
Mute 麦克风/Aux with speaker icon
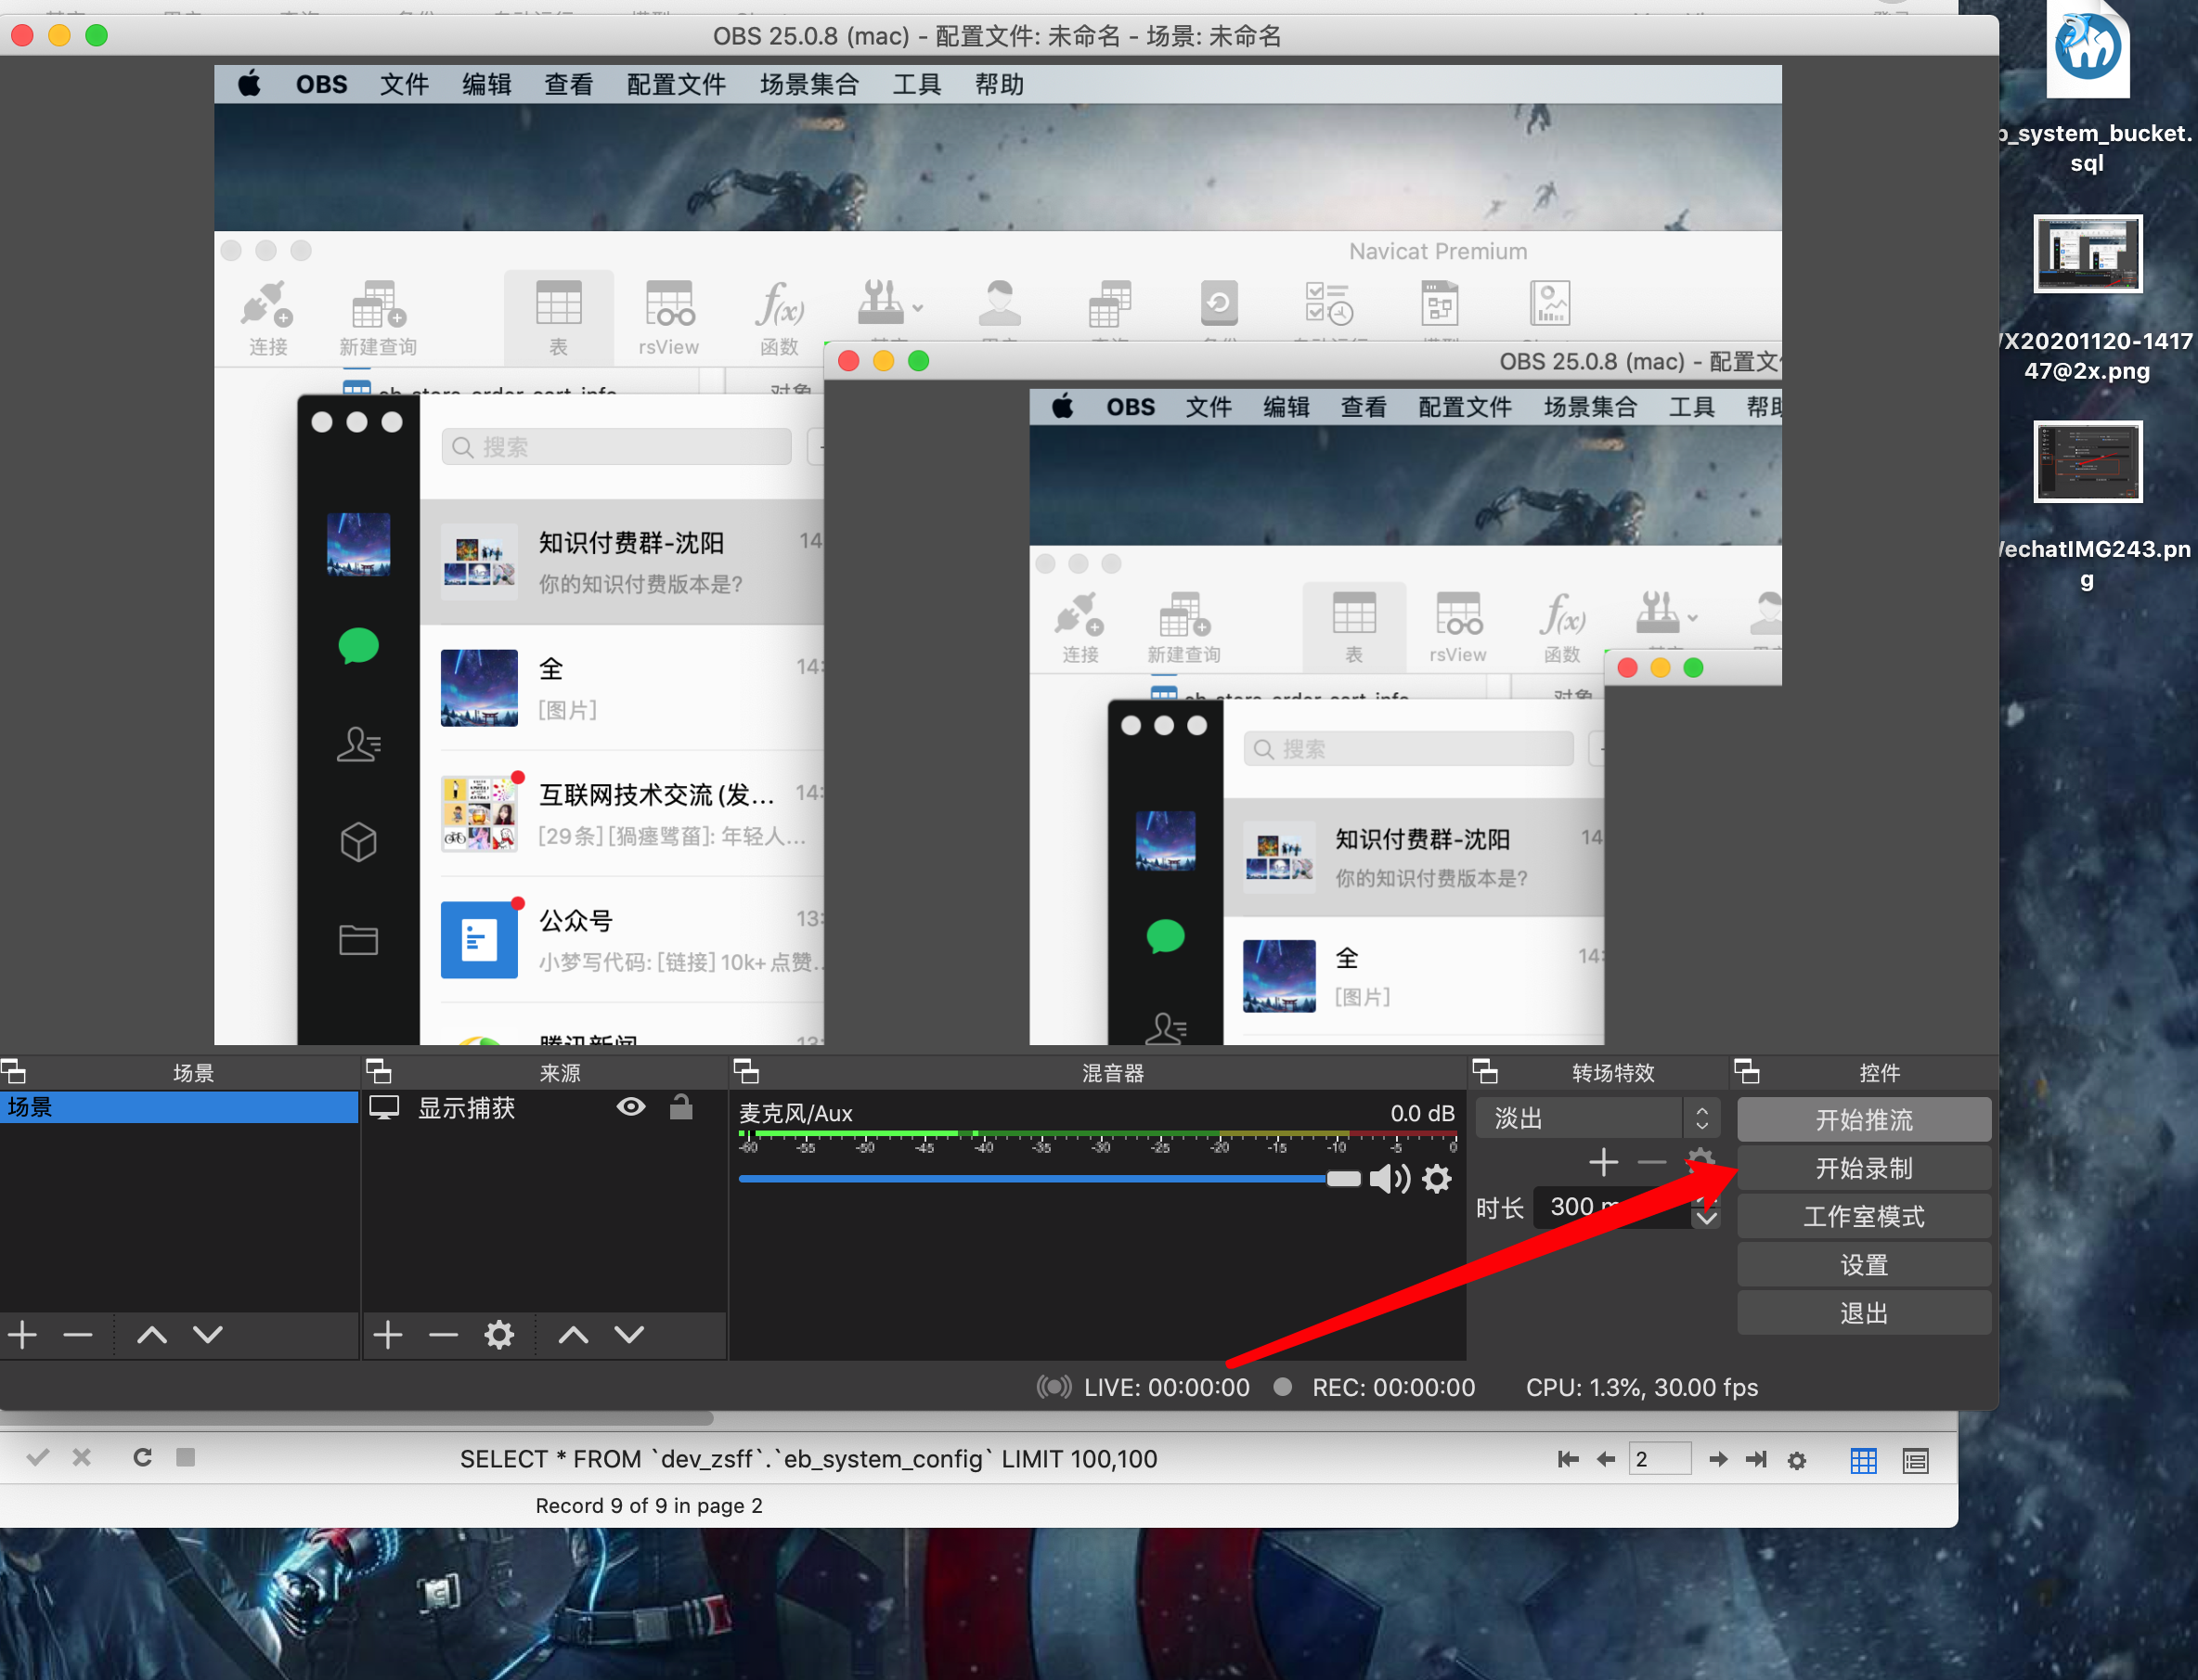pyautogui.click(x=1389, y=1179)
